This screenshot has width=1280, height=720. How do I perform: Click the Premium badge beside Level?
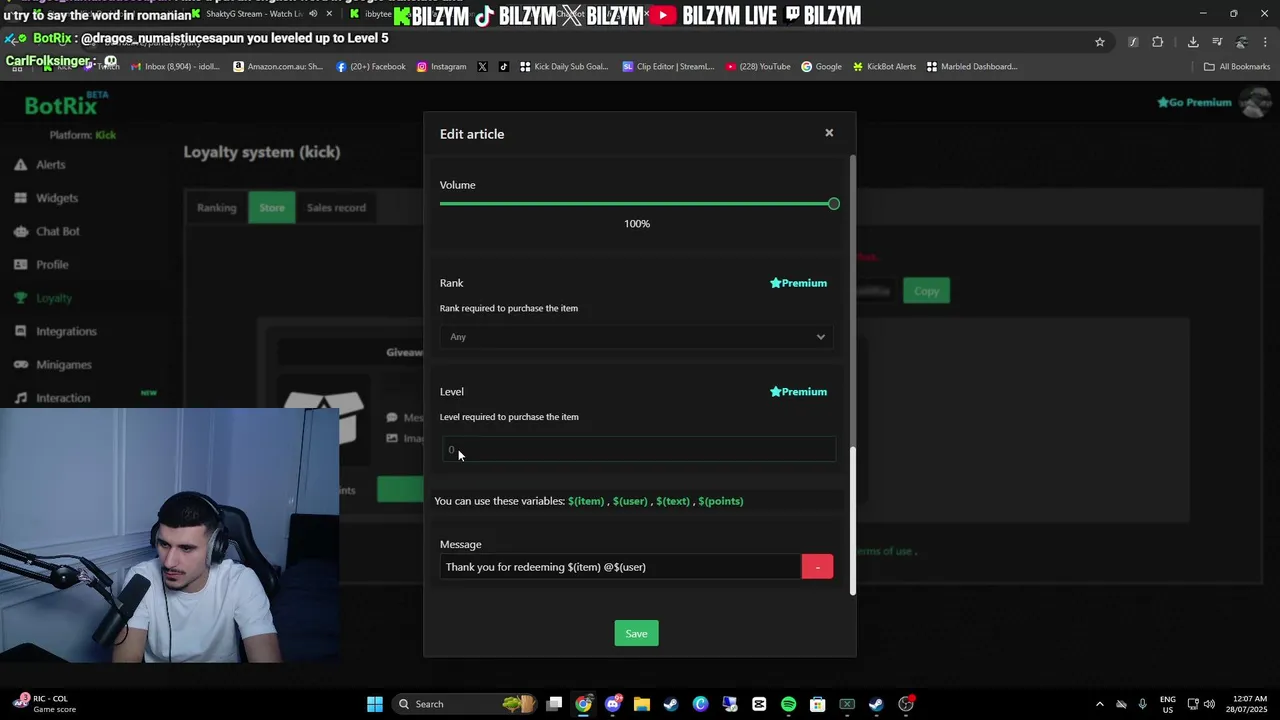tap(798, 392)
